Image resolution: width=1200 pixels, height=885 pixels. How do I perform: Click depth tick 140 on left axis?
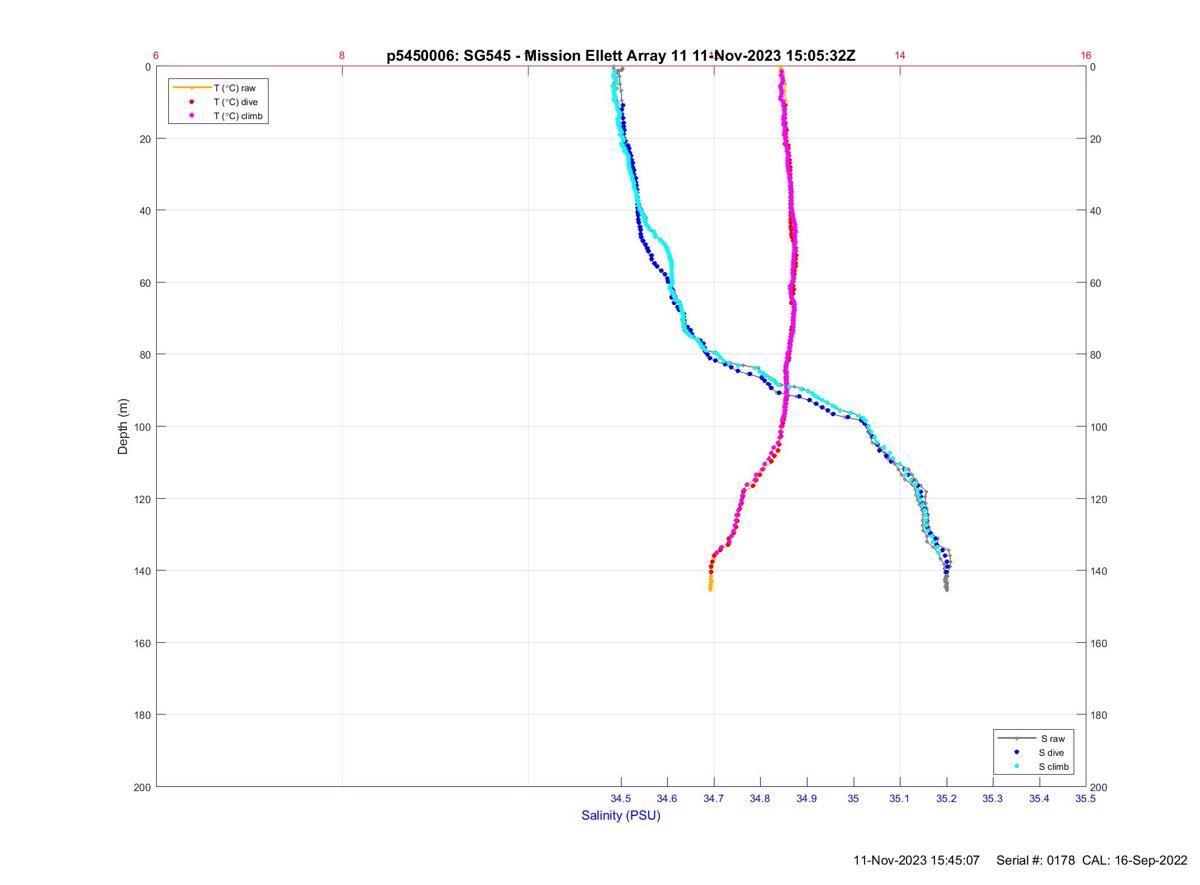coord(141,571)
